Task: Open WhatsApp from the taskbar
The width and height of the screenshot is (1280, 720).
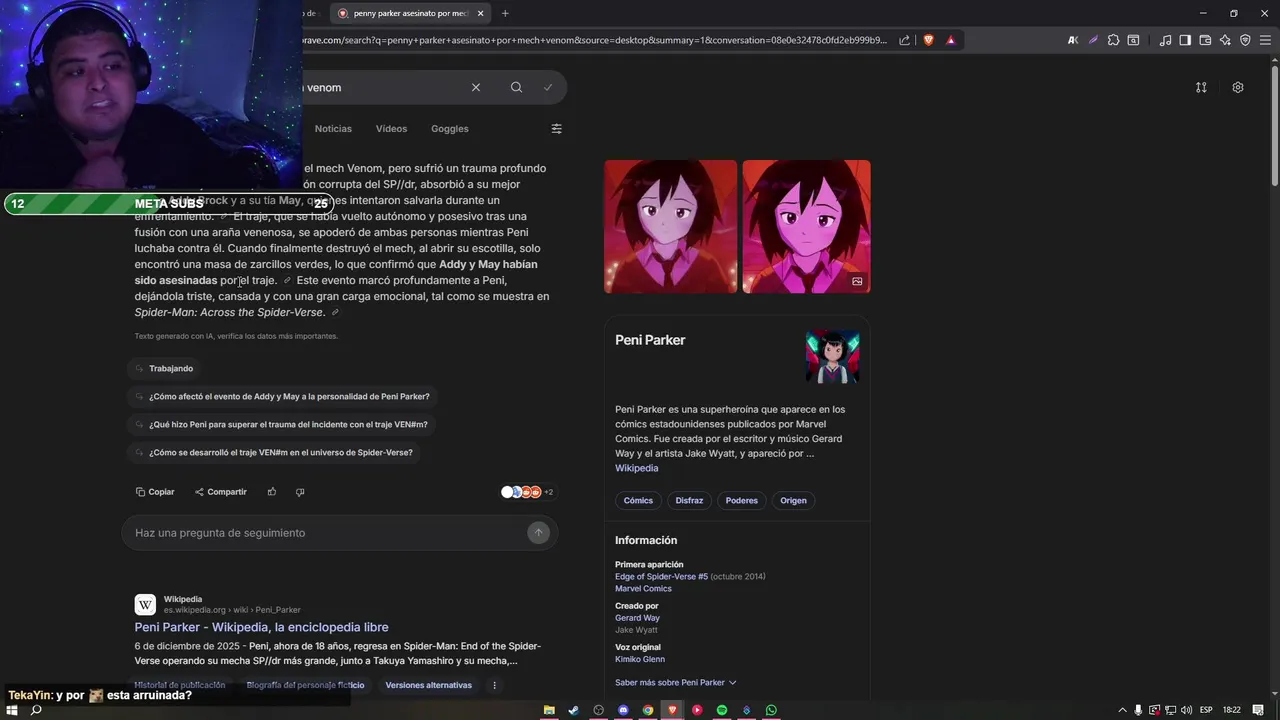Action: point(771,710)
